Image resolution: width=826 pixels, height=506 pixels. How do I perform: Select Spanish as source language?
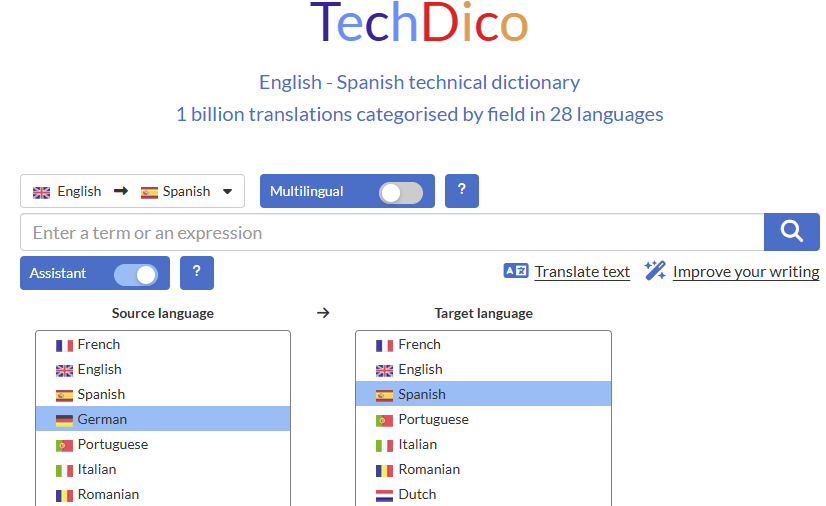pos(163,394)
